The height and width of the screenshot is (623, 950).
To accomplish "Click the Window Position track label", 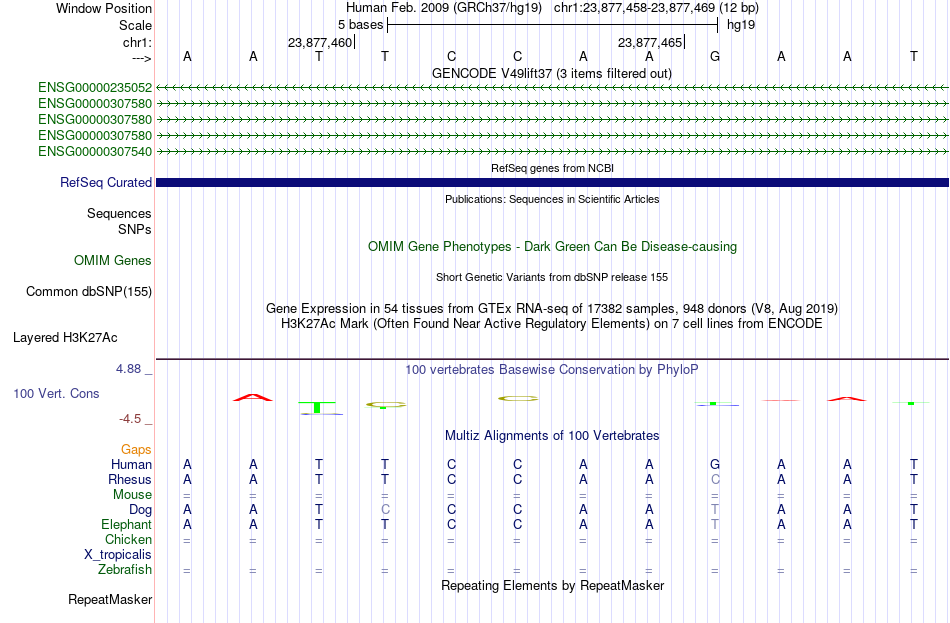I will point(104,8).
